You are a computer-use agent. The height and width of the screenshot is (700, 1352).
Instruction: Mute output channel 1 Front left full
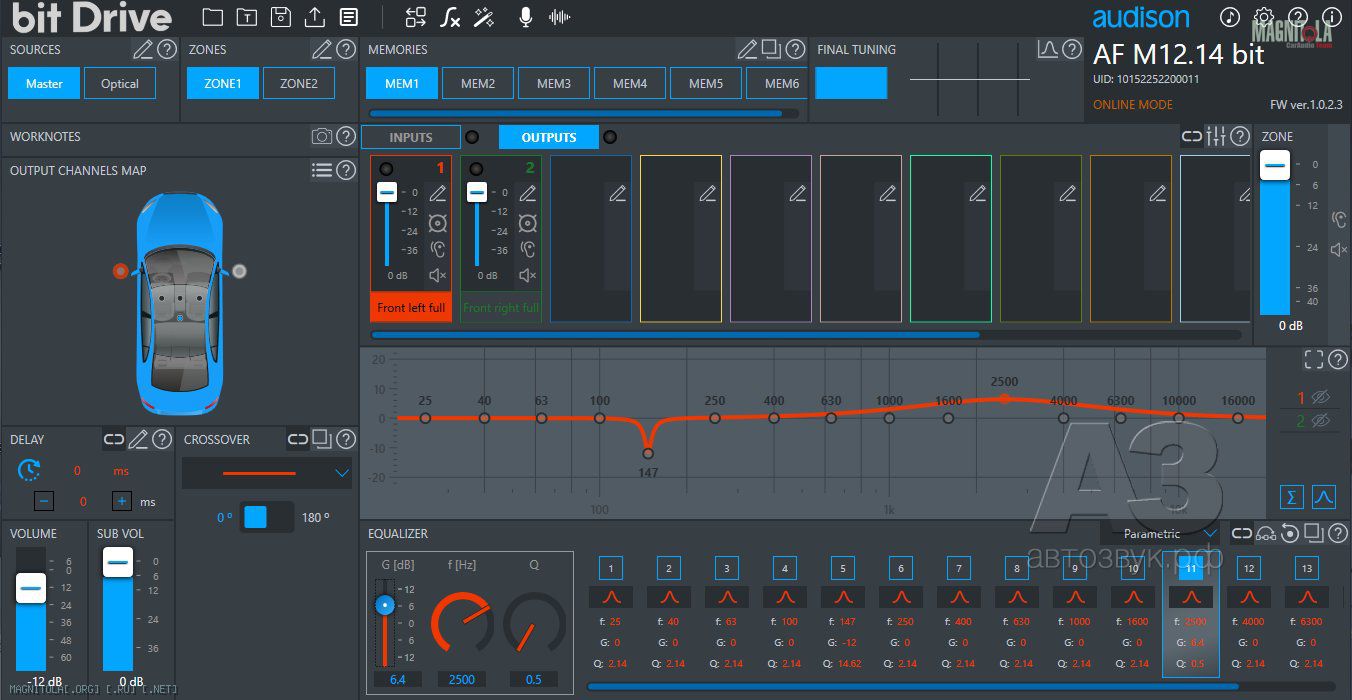click(437, 275)
